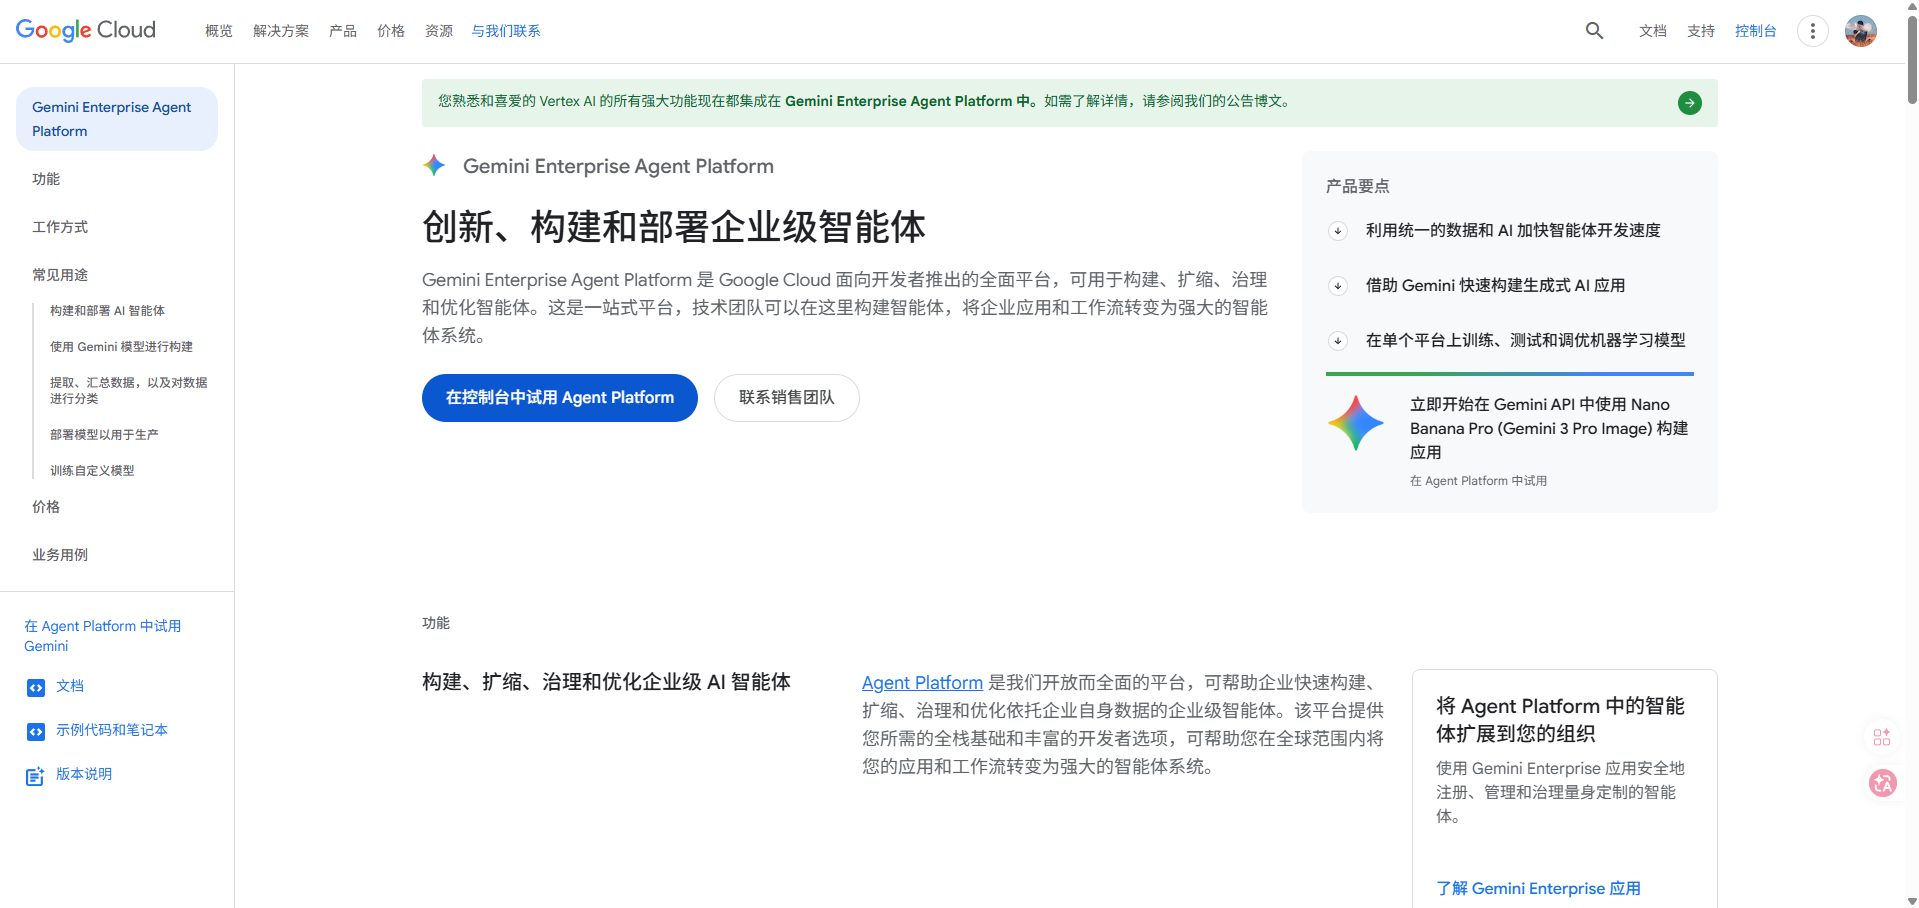The width and height of the screenshot is (1919, 908).
Task: Jump to 业务用例 in the sidebar
Action: (x=60, y=555)
